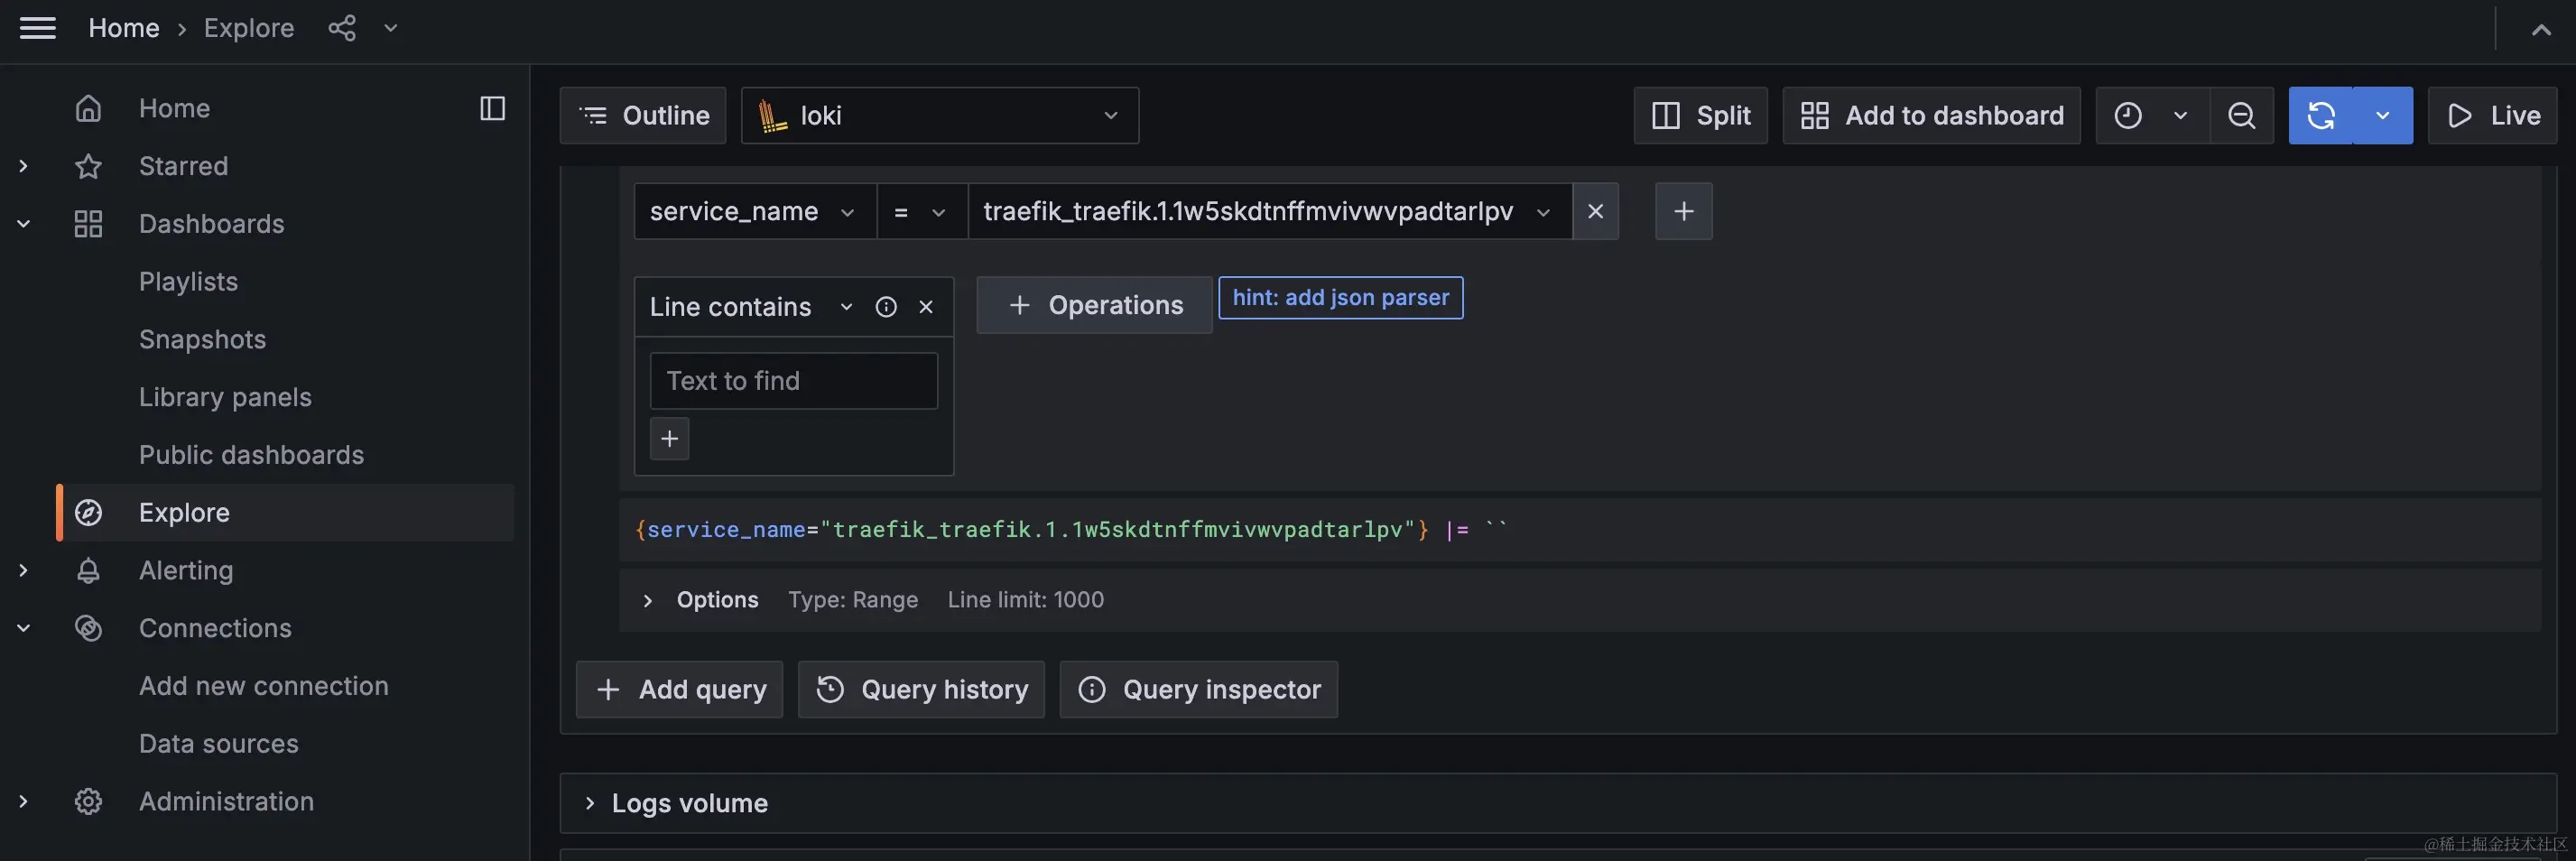
Task: Remove the Line contains operation
Action: [926, 307]
